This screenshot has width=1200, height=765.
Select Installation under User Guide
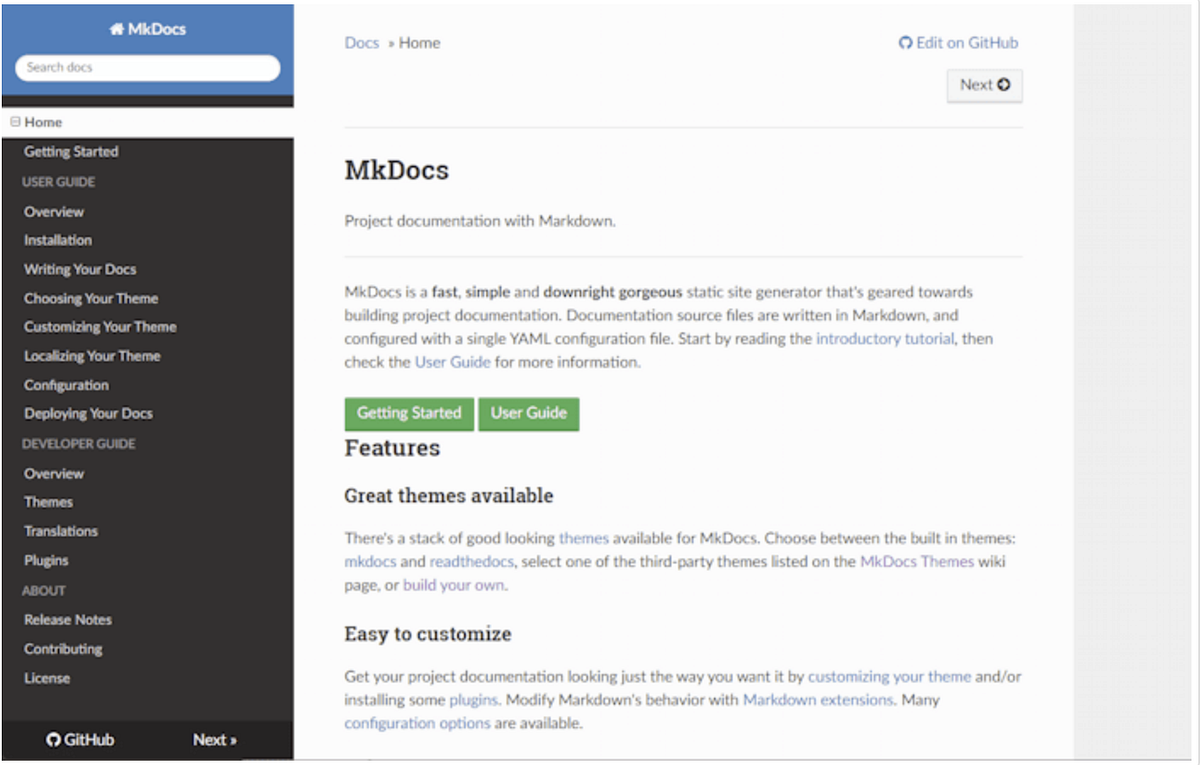58,240
